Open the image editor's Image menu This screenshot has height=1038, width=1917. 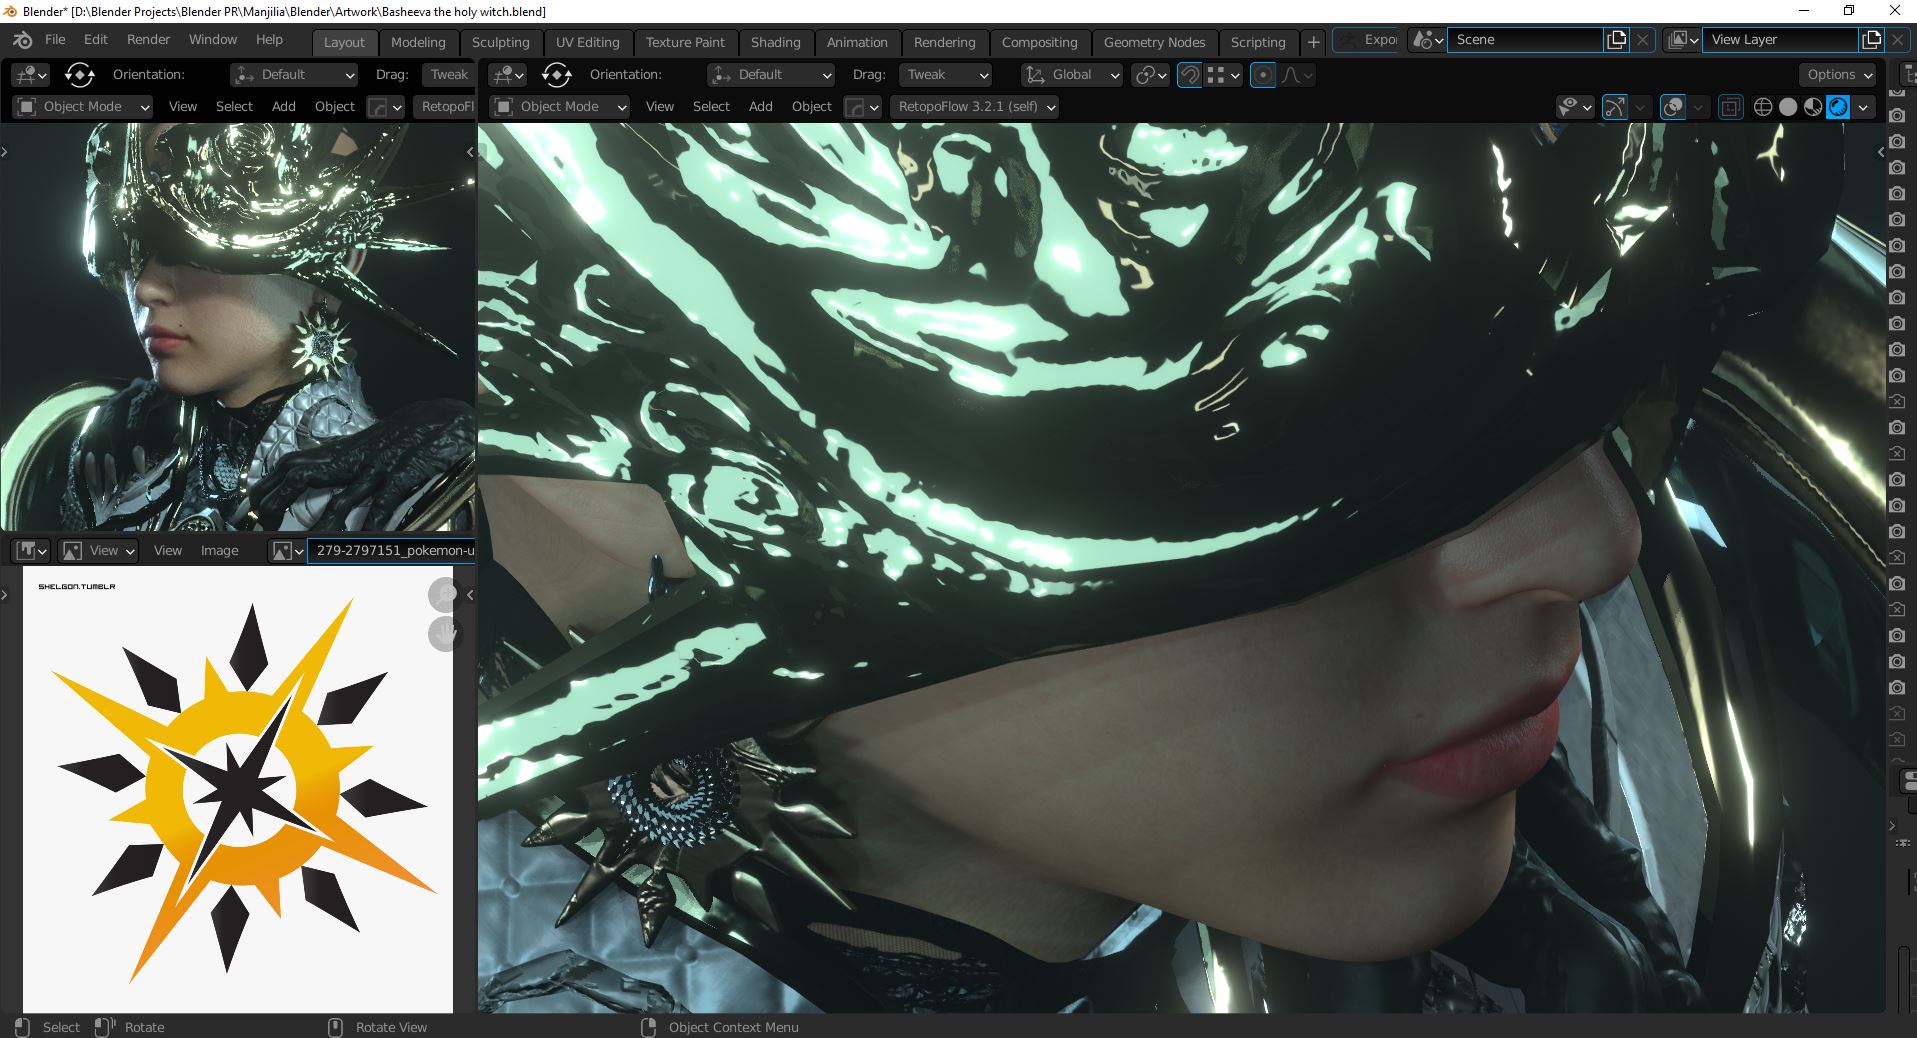coord(219,551)
